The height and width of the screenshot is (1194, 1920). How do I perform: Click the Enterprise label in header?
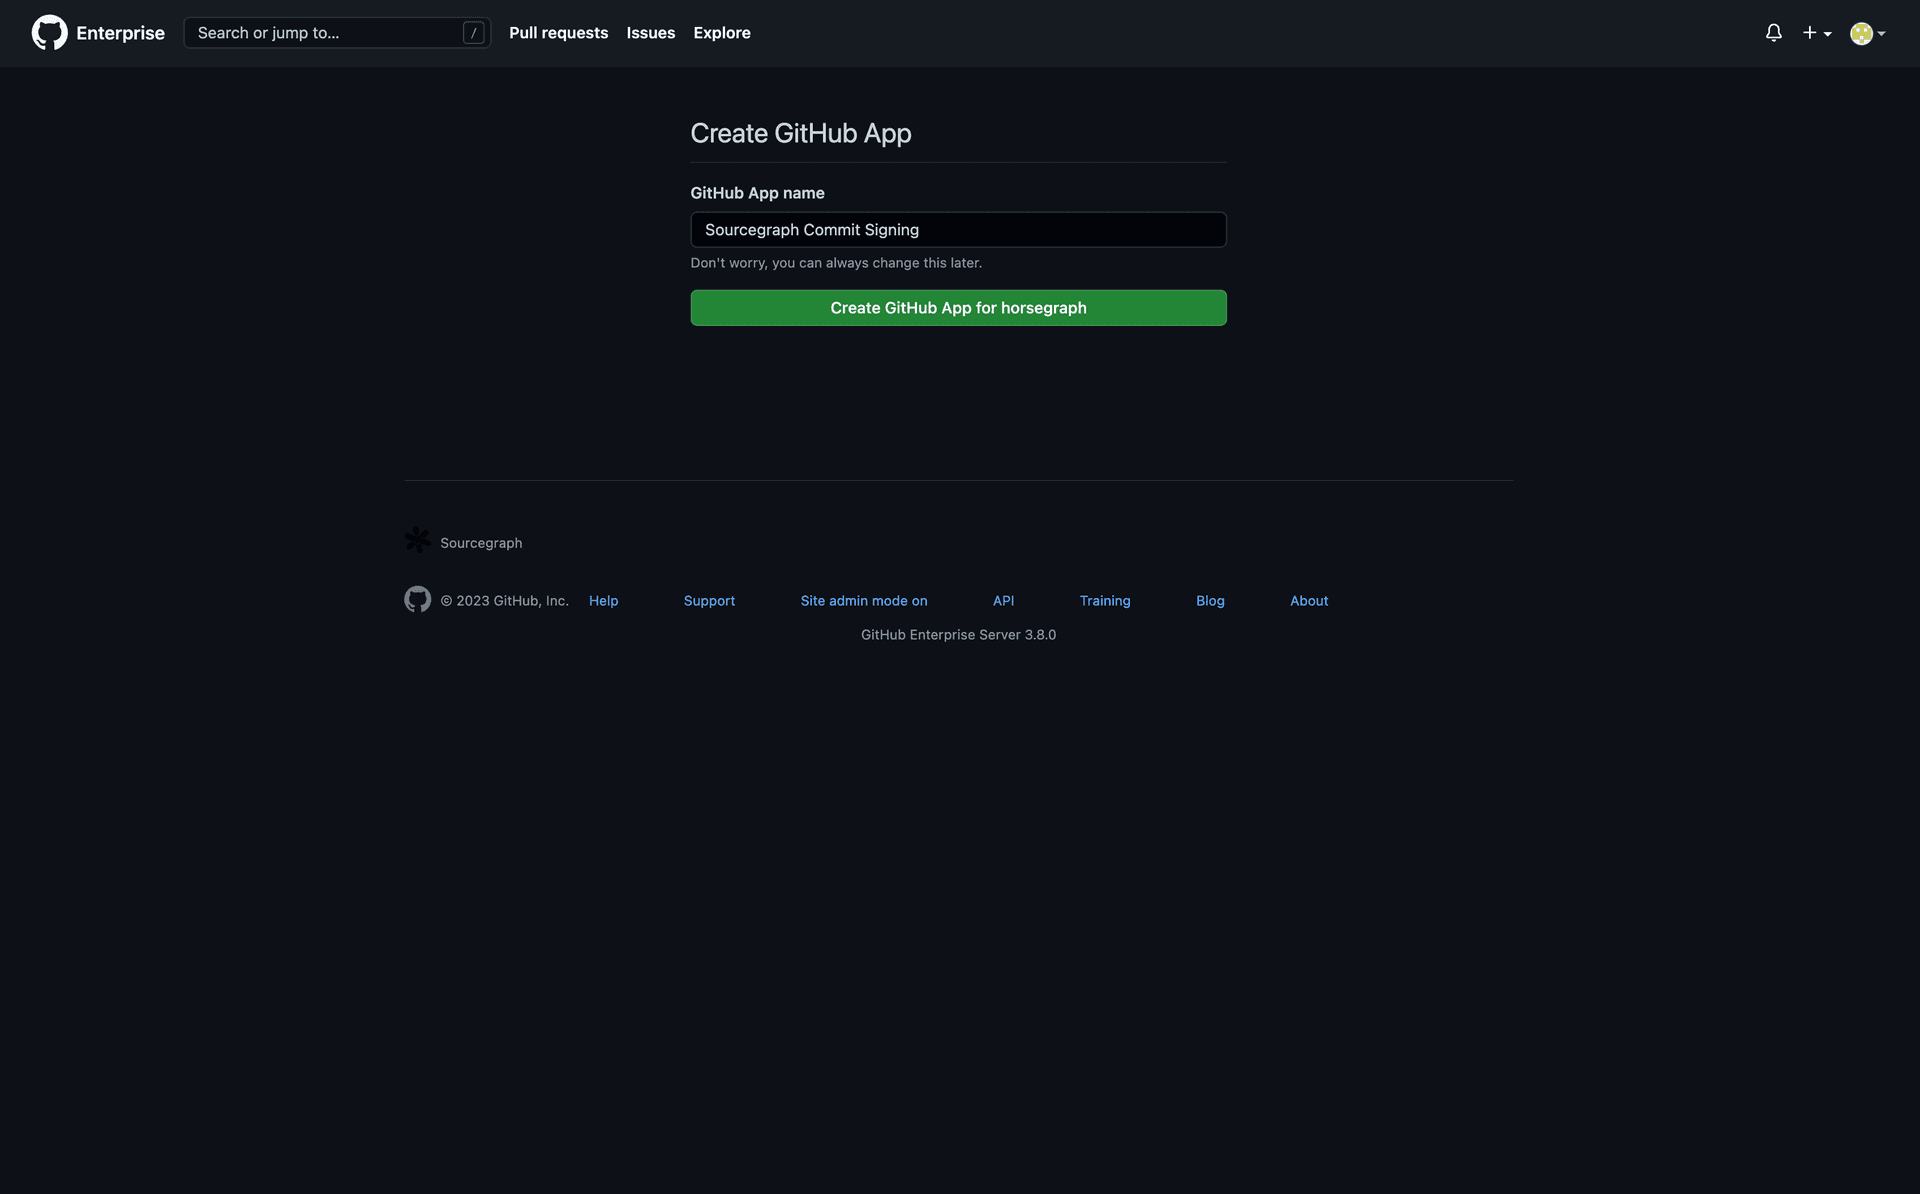point(120,33)
